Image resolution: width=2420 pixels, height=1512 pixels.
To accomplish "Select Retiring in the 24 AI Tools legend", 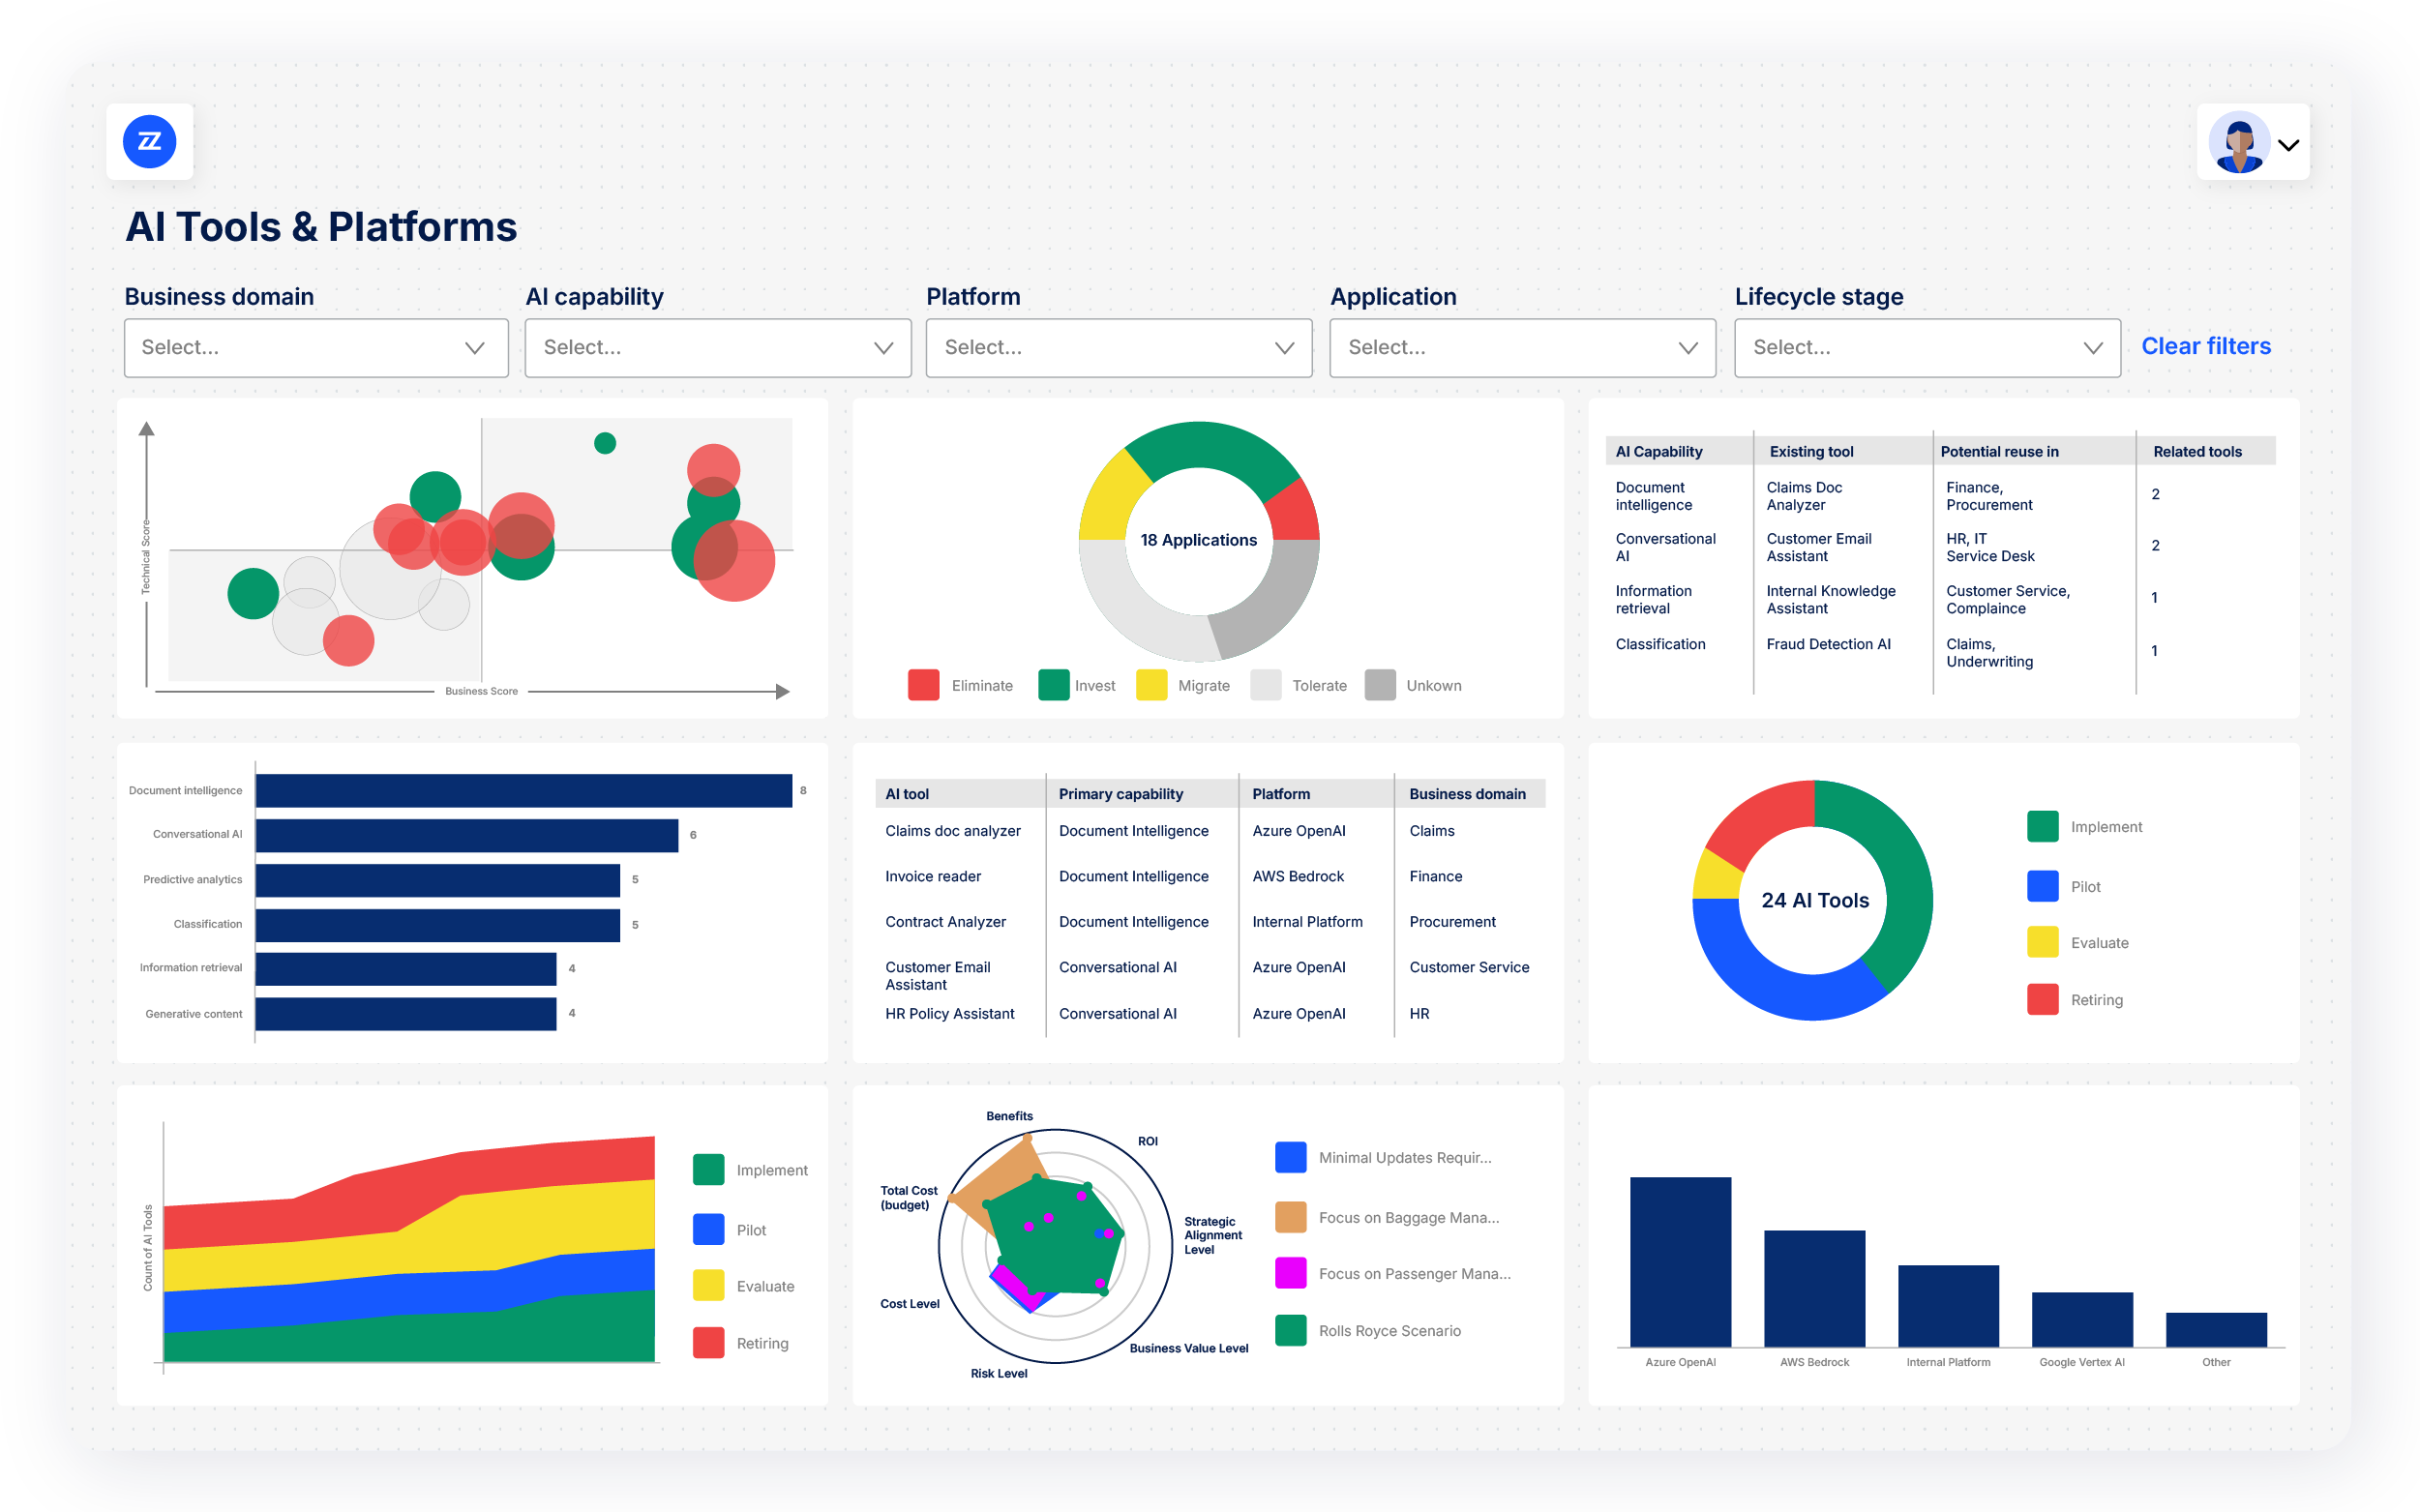I will click(2075, 1000).
